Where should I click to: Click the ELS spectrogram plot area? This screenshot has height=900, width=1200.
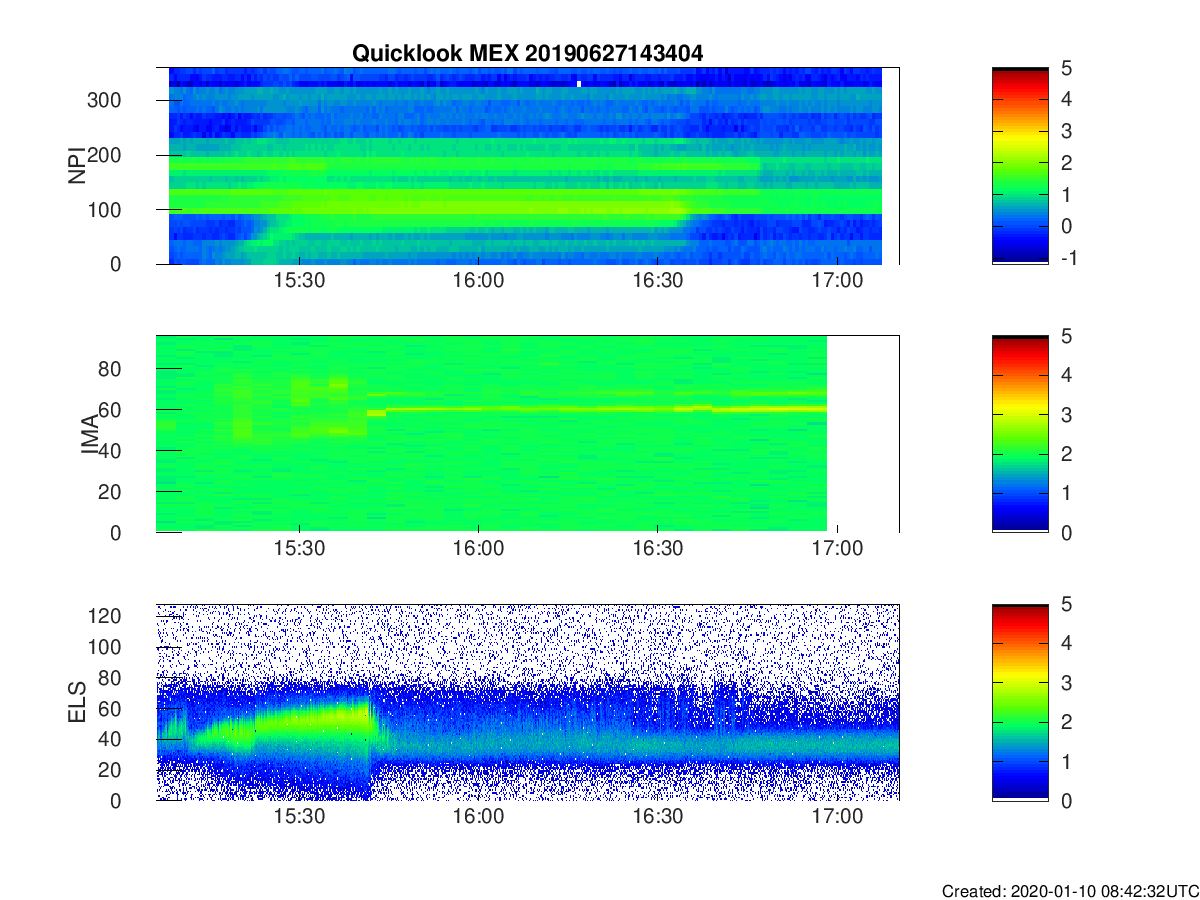(x=527, y=703)
